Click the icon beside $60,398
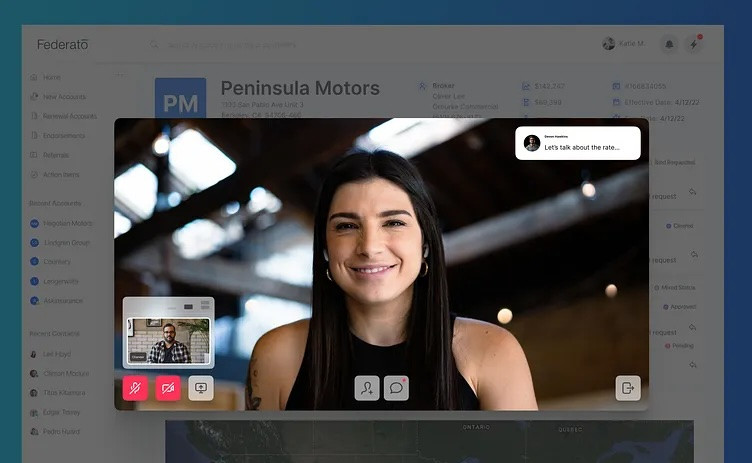 point(526,102)
